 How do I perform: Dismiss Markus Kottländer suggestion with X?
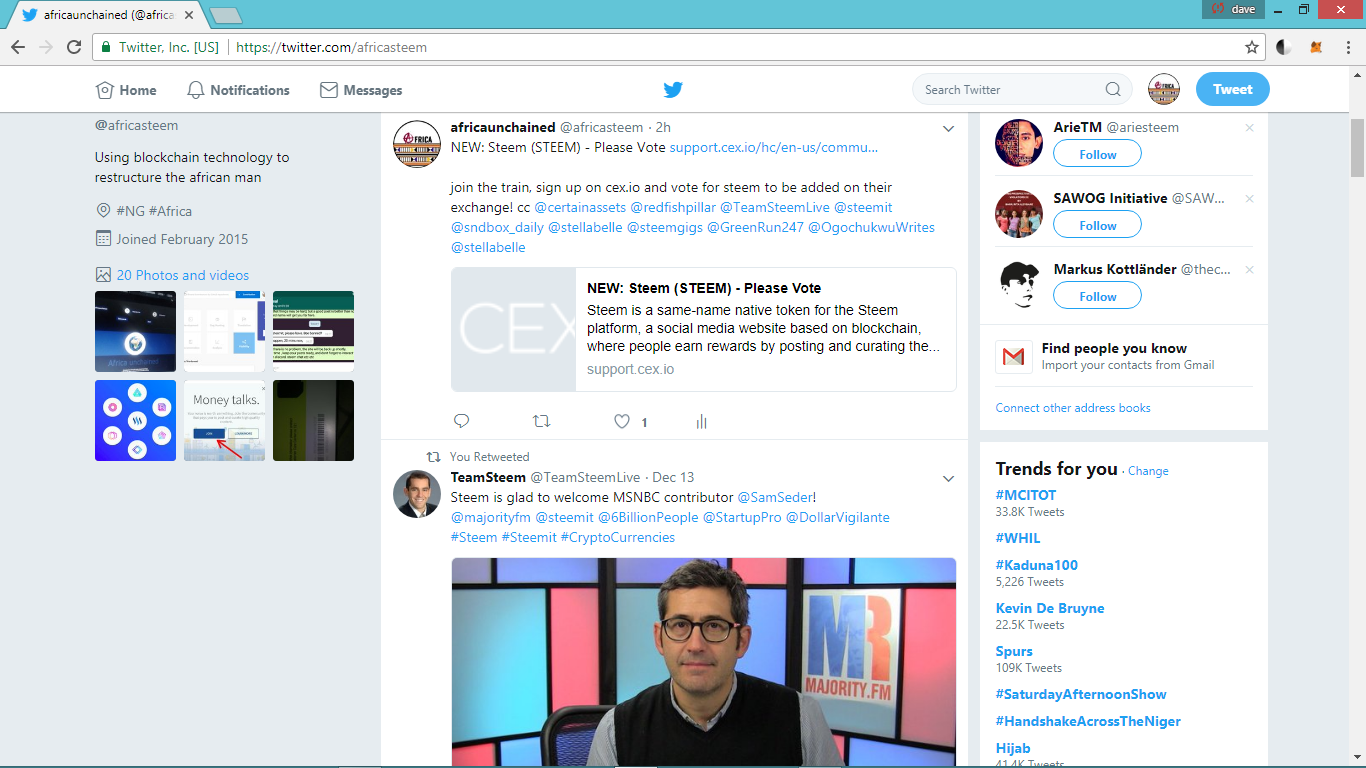(1249, 270)
